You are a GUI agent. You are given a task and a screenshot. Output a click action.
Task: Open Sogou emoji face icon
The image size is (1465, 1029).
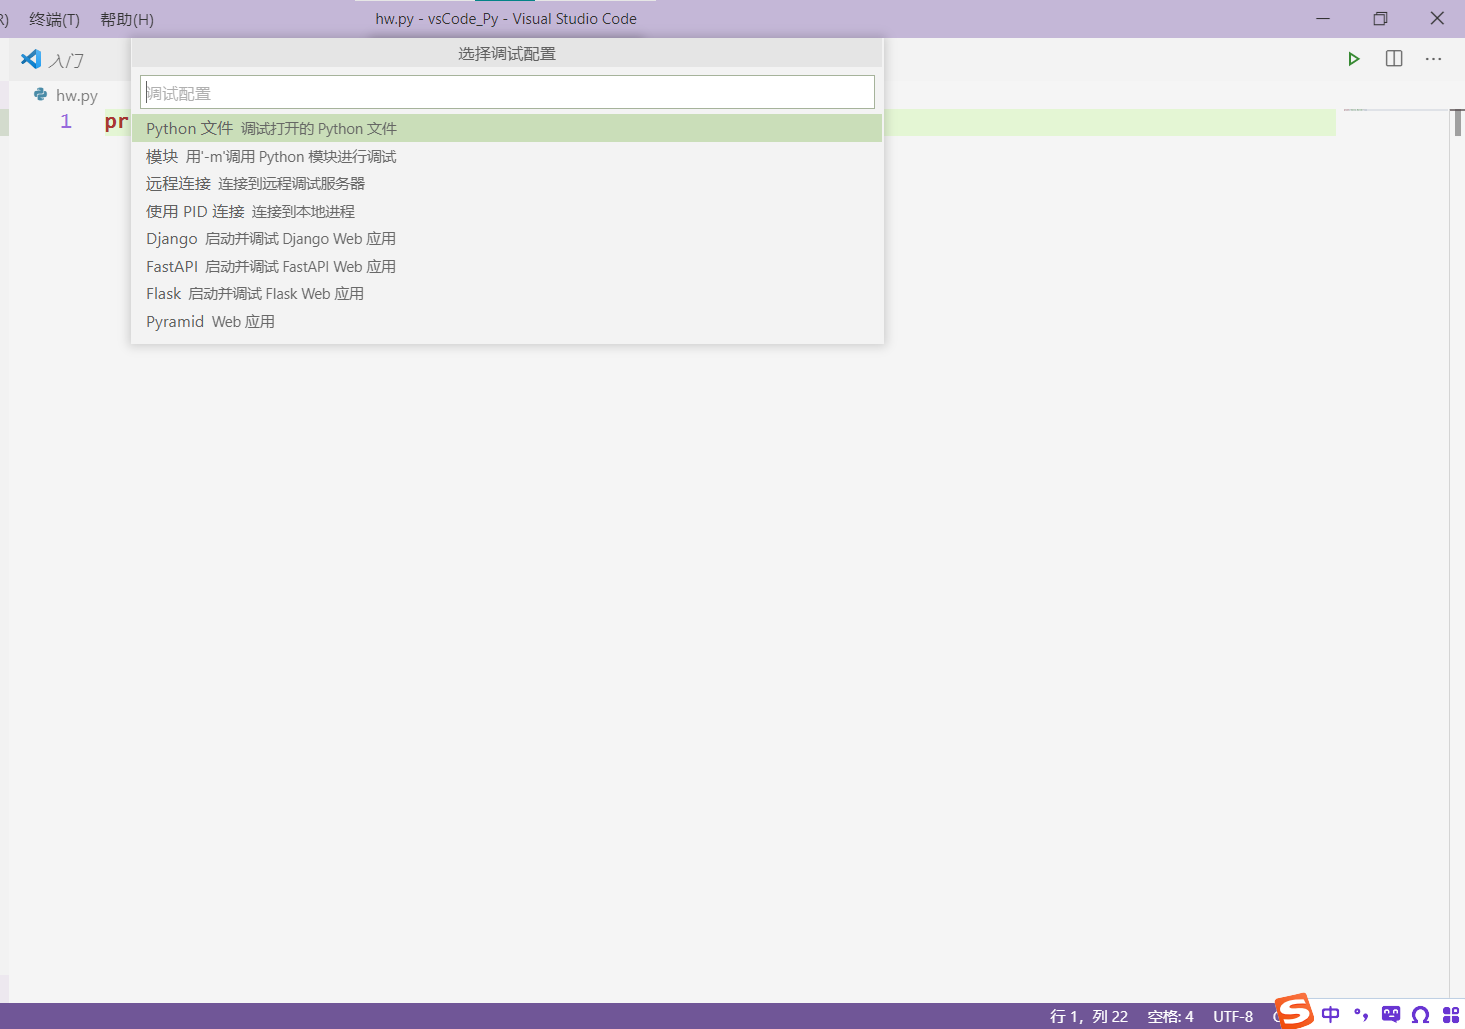tap(1391, 1014)
